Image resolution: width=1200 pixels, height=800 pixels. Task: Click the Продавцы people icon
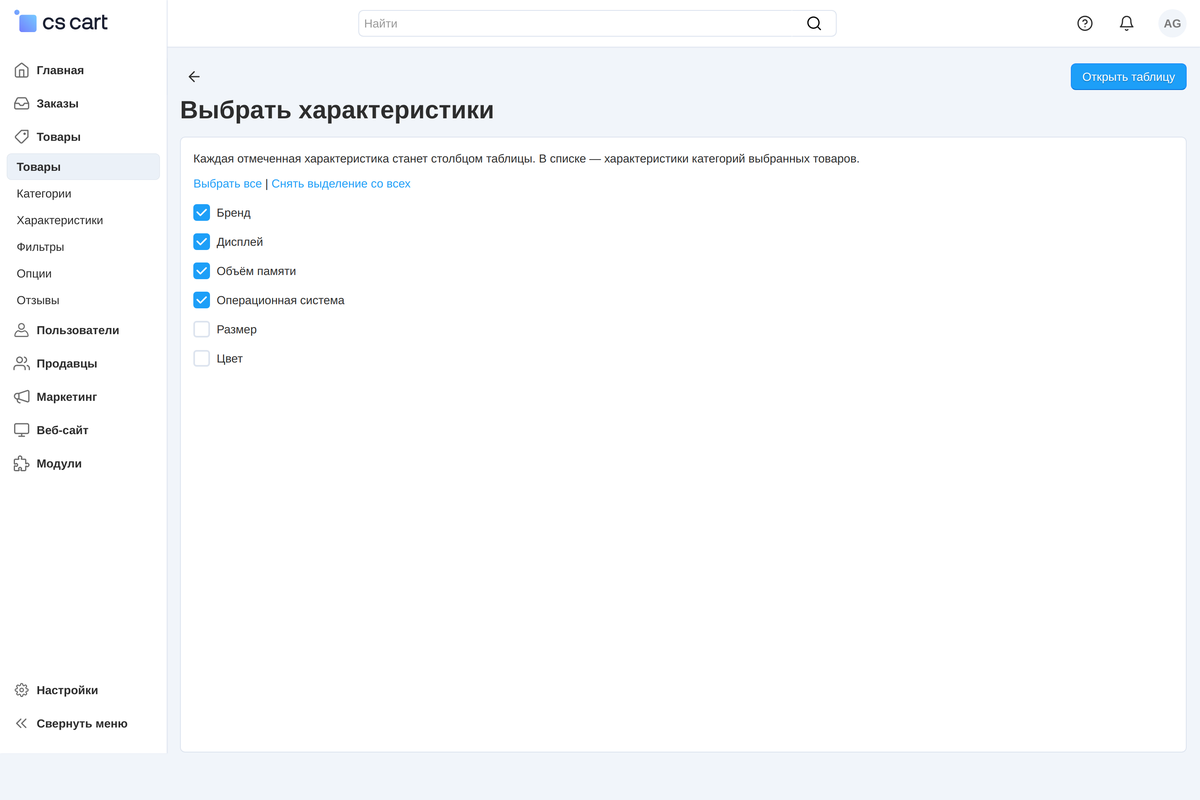coord(22,363)
